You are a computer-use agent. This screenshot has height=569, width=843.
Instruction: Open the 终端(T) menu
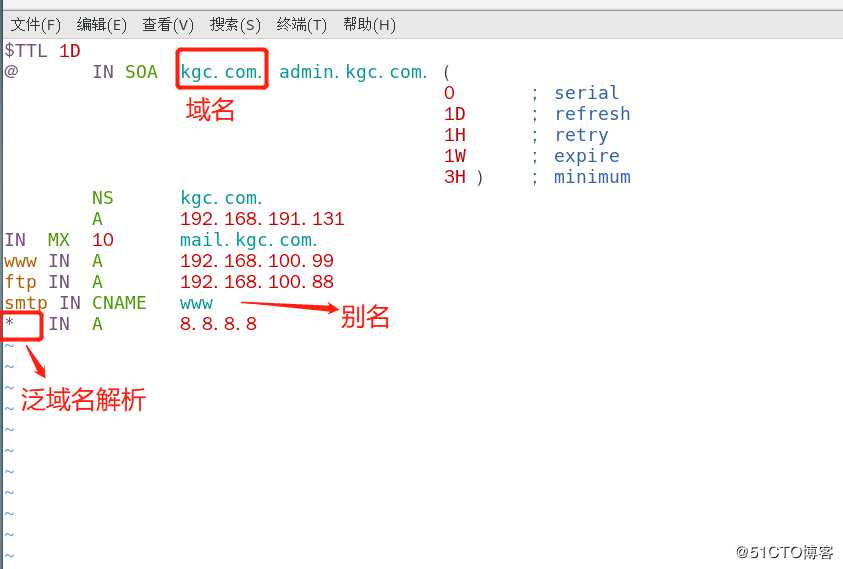(302, 25)
